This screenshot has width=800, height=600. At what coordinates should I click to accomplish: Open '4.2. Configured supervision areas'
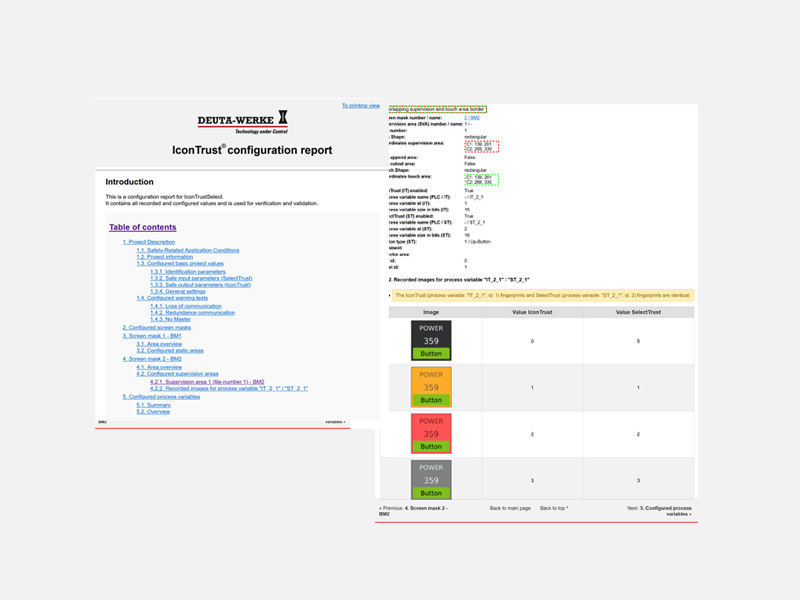pos(177,373)
